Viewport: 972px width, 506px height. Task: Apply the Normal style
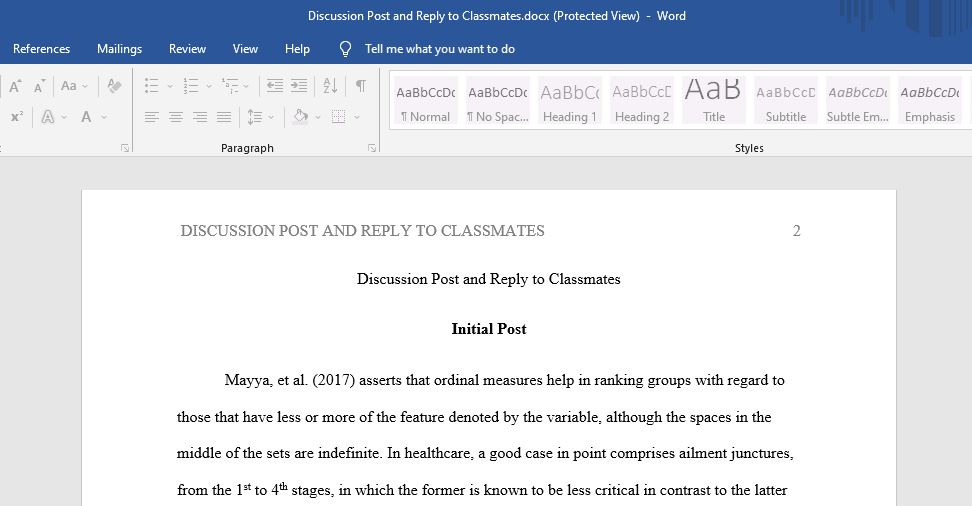[425, 100]
